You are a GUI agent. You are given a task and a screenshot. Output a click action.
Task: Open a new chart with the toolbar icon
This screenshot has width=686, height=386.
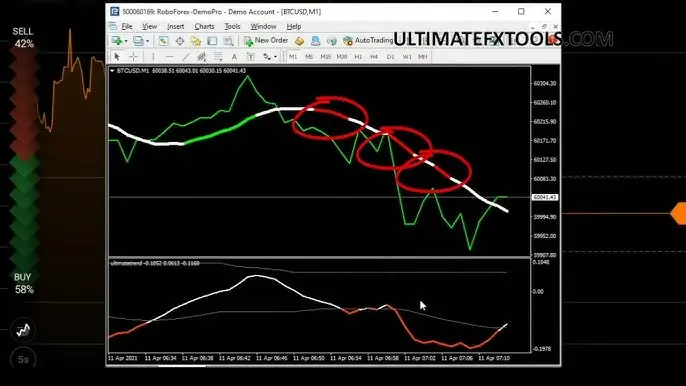click(117, 41)
